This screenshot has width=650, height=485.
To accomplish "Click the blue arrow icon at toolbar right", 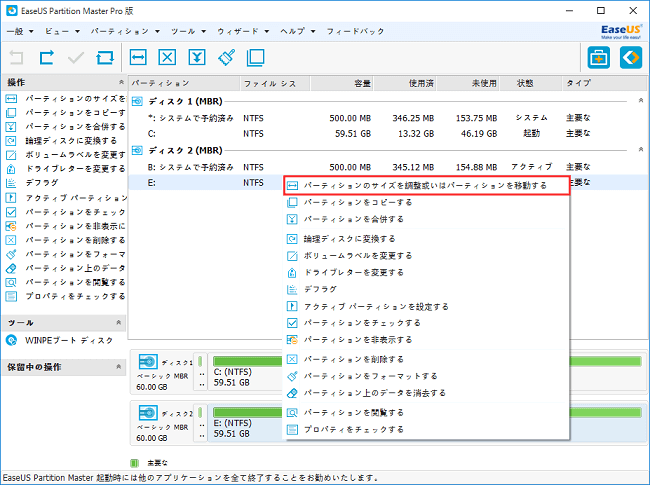I will pyautogui.click(x=631, y=58).
